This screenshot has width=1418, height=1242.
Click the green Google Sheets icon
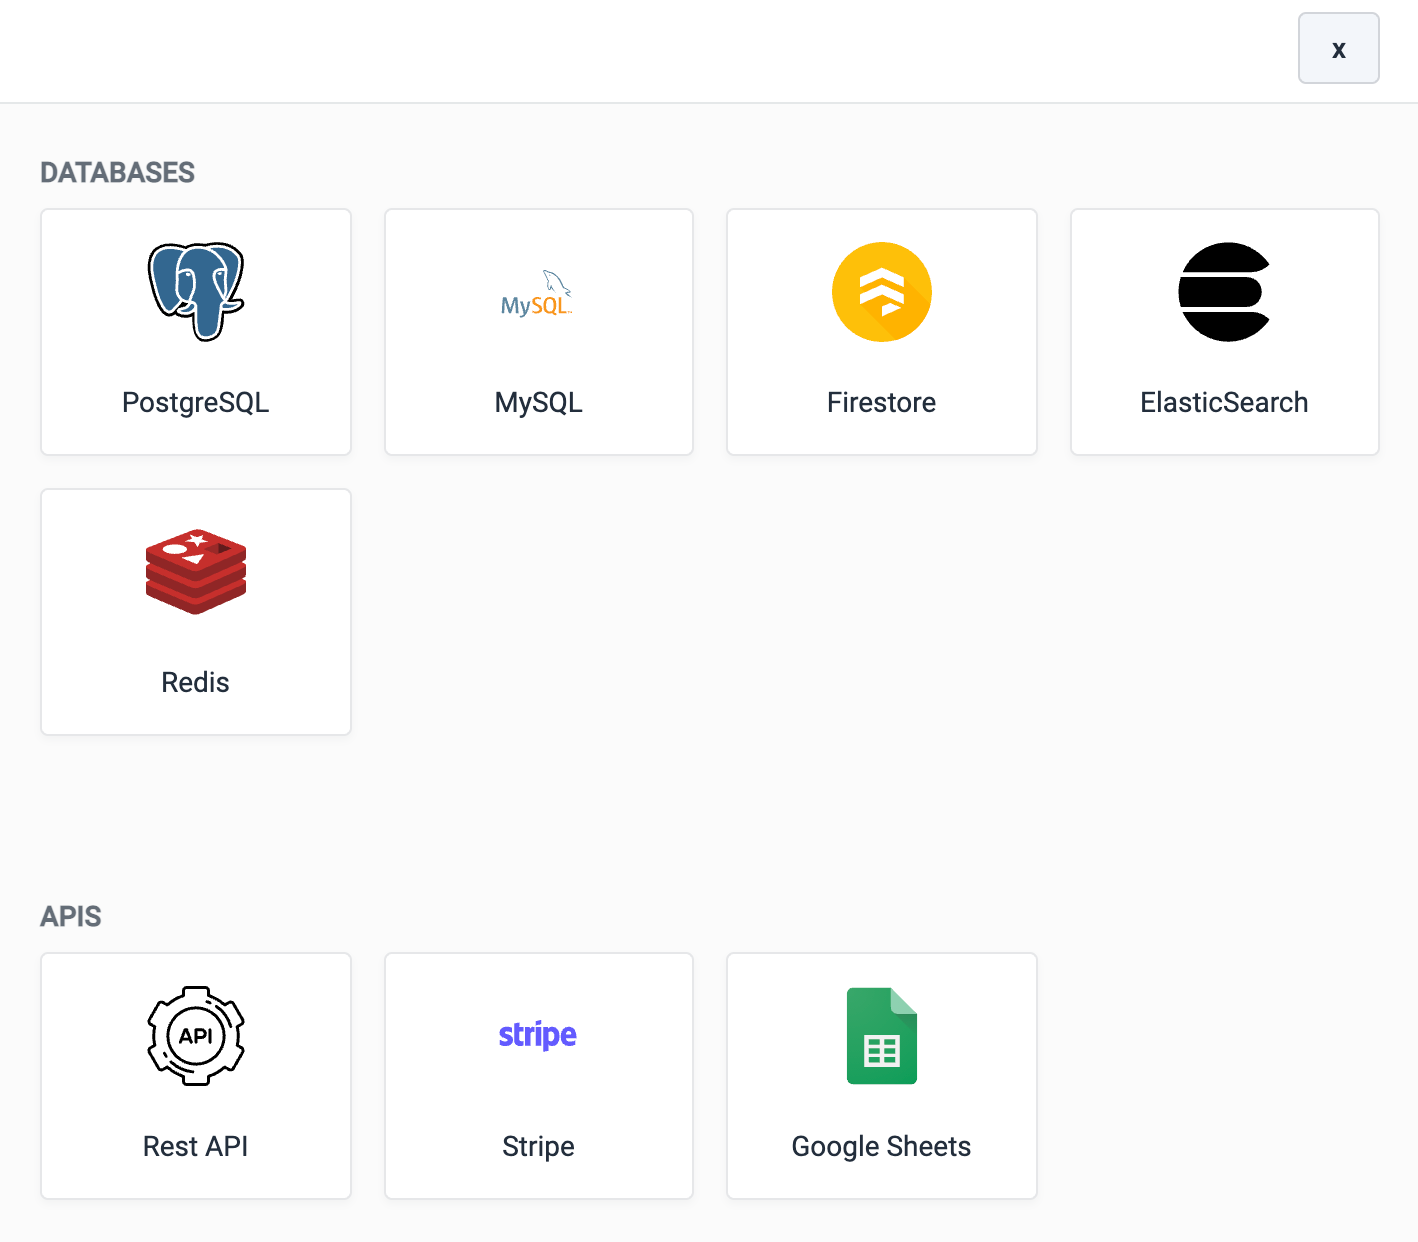(881, 1036)
